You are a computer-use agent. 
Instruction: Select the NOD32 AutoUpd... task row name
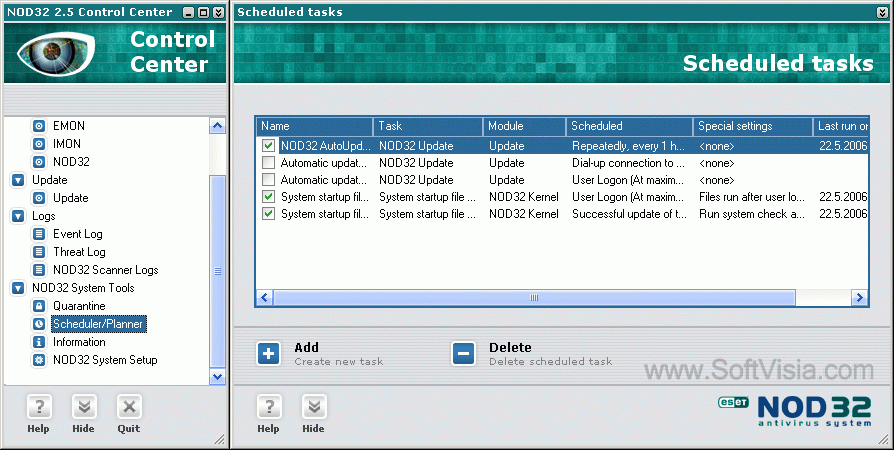(326, 146)
